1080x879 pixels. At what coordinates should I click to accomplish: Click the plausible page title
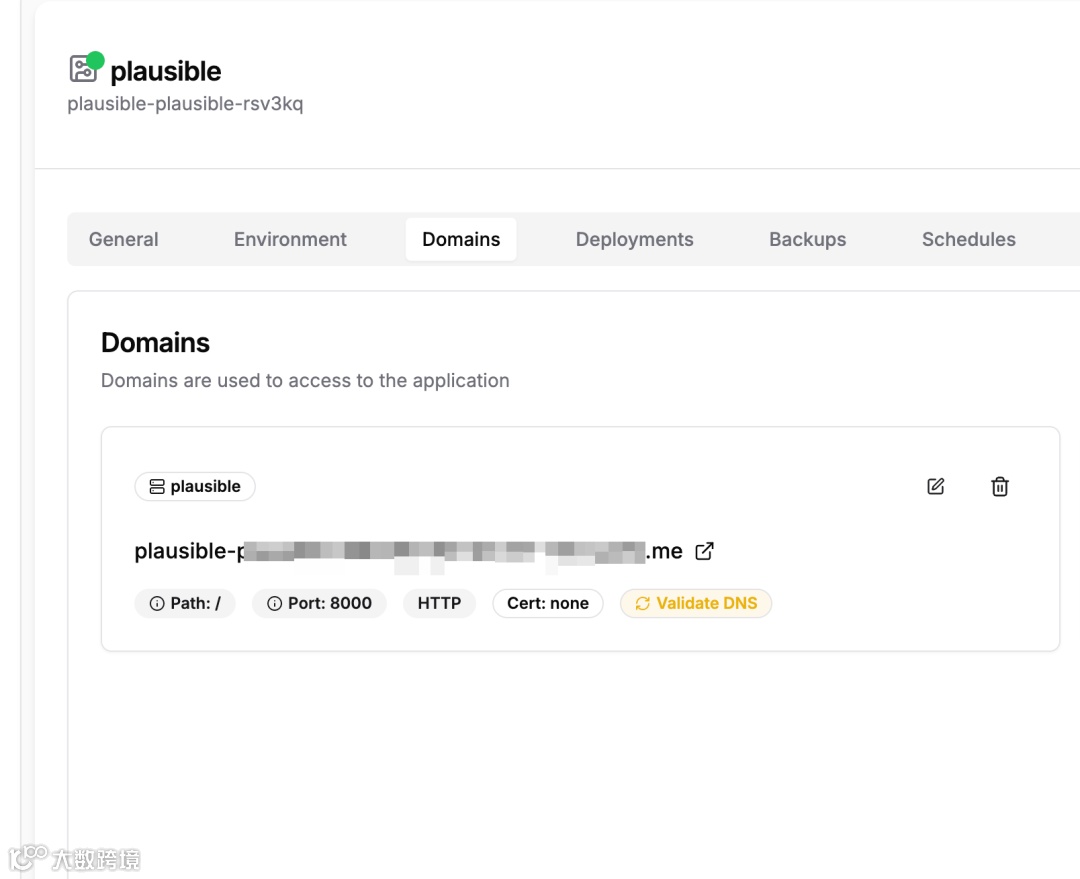(x=165, y=71)
